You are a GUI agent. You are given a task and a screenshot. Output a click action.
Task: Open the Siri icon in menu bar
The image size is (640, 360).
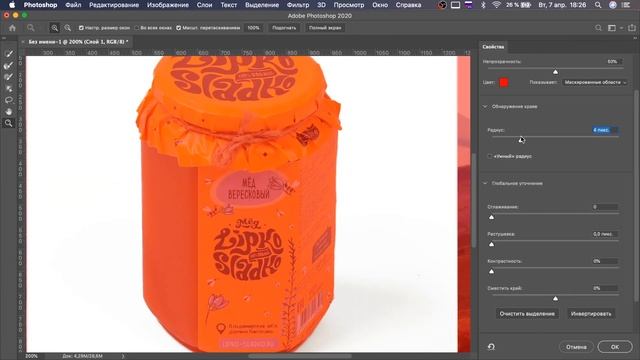pyautogui.click(x=613, y=5)
